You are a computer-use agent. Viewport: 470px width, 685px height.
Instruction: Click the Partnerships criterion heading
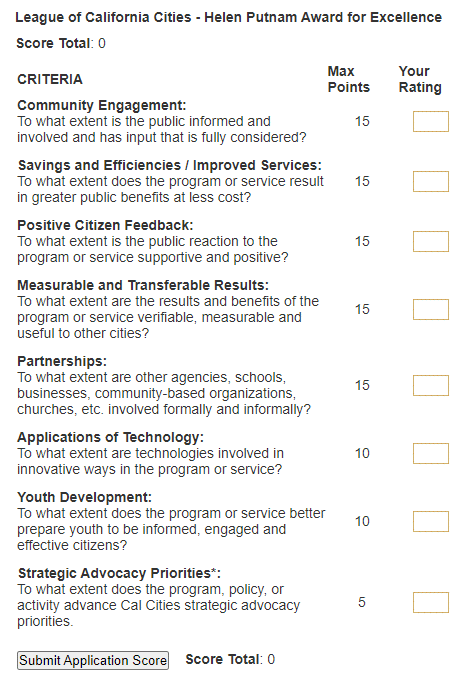point(62,361)
